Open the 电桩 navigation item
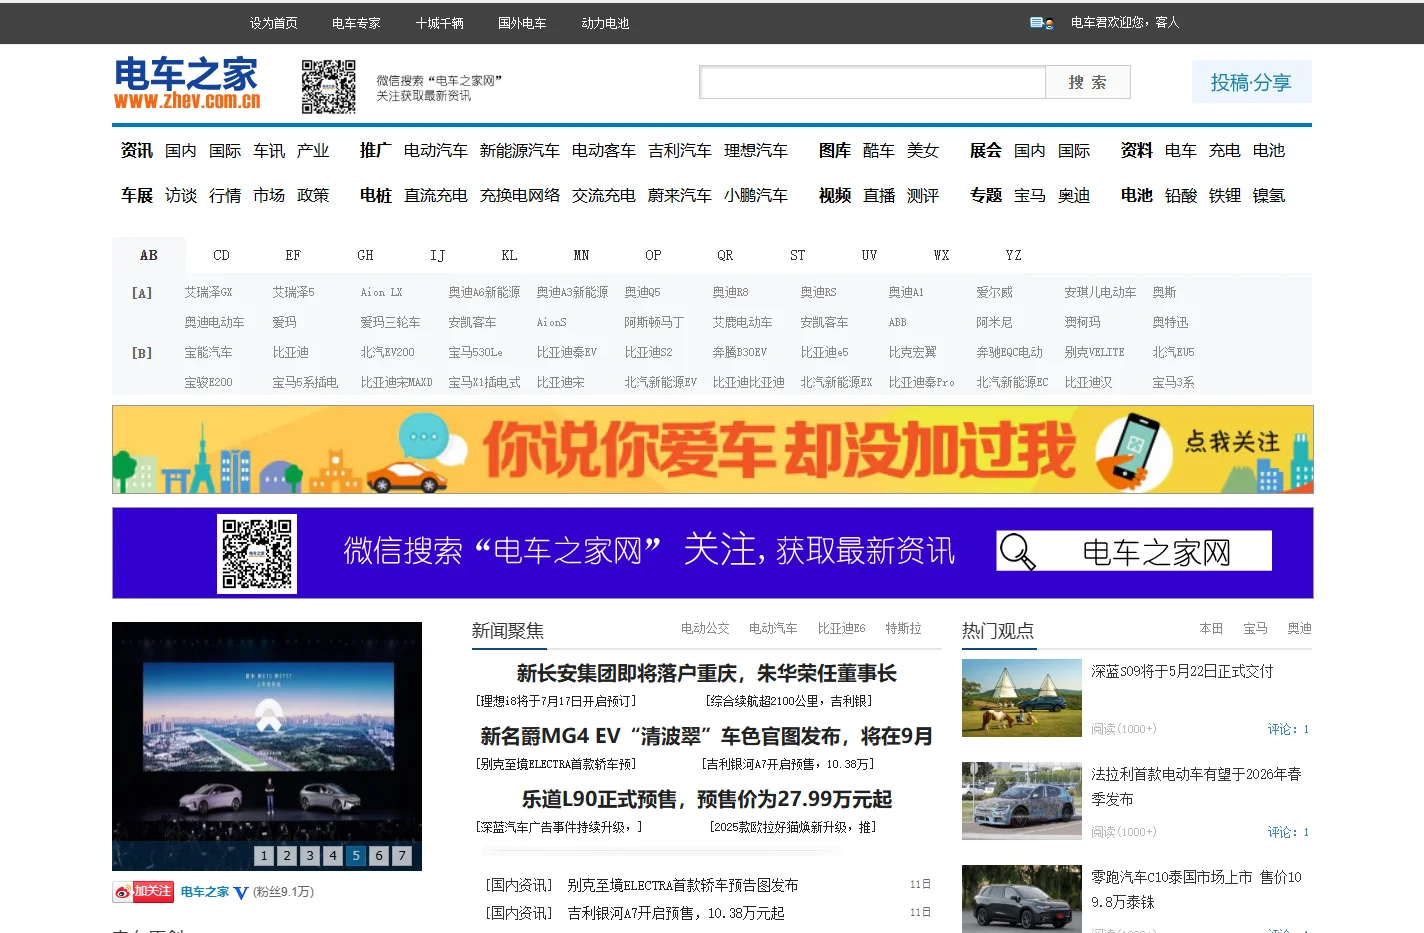Viewport: 1424px width, 933px height. pyautogui.click(x=376, y=195)
